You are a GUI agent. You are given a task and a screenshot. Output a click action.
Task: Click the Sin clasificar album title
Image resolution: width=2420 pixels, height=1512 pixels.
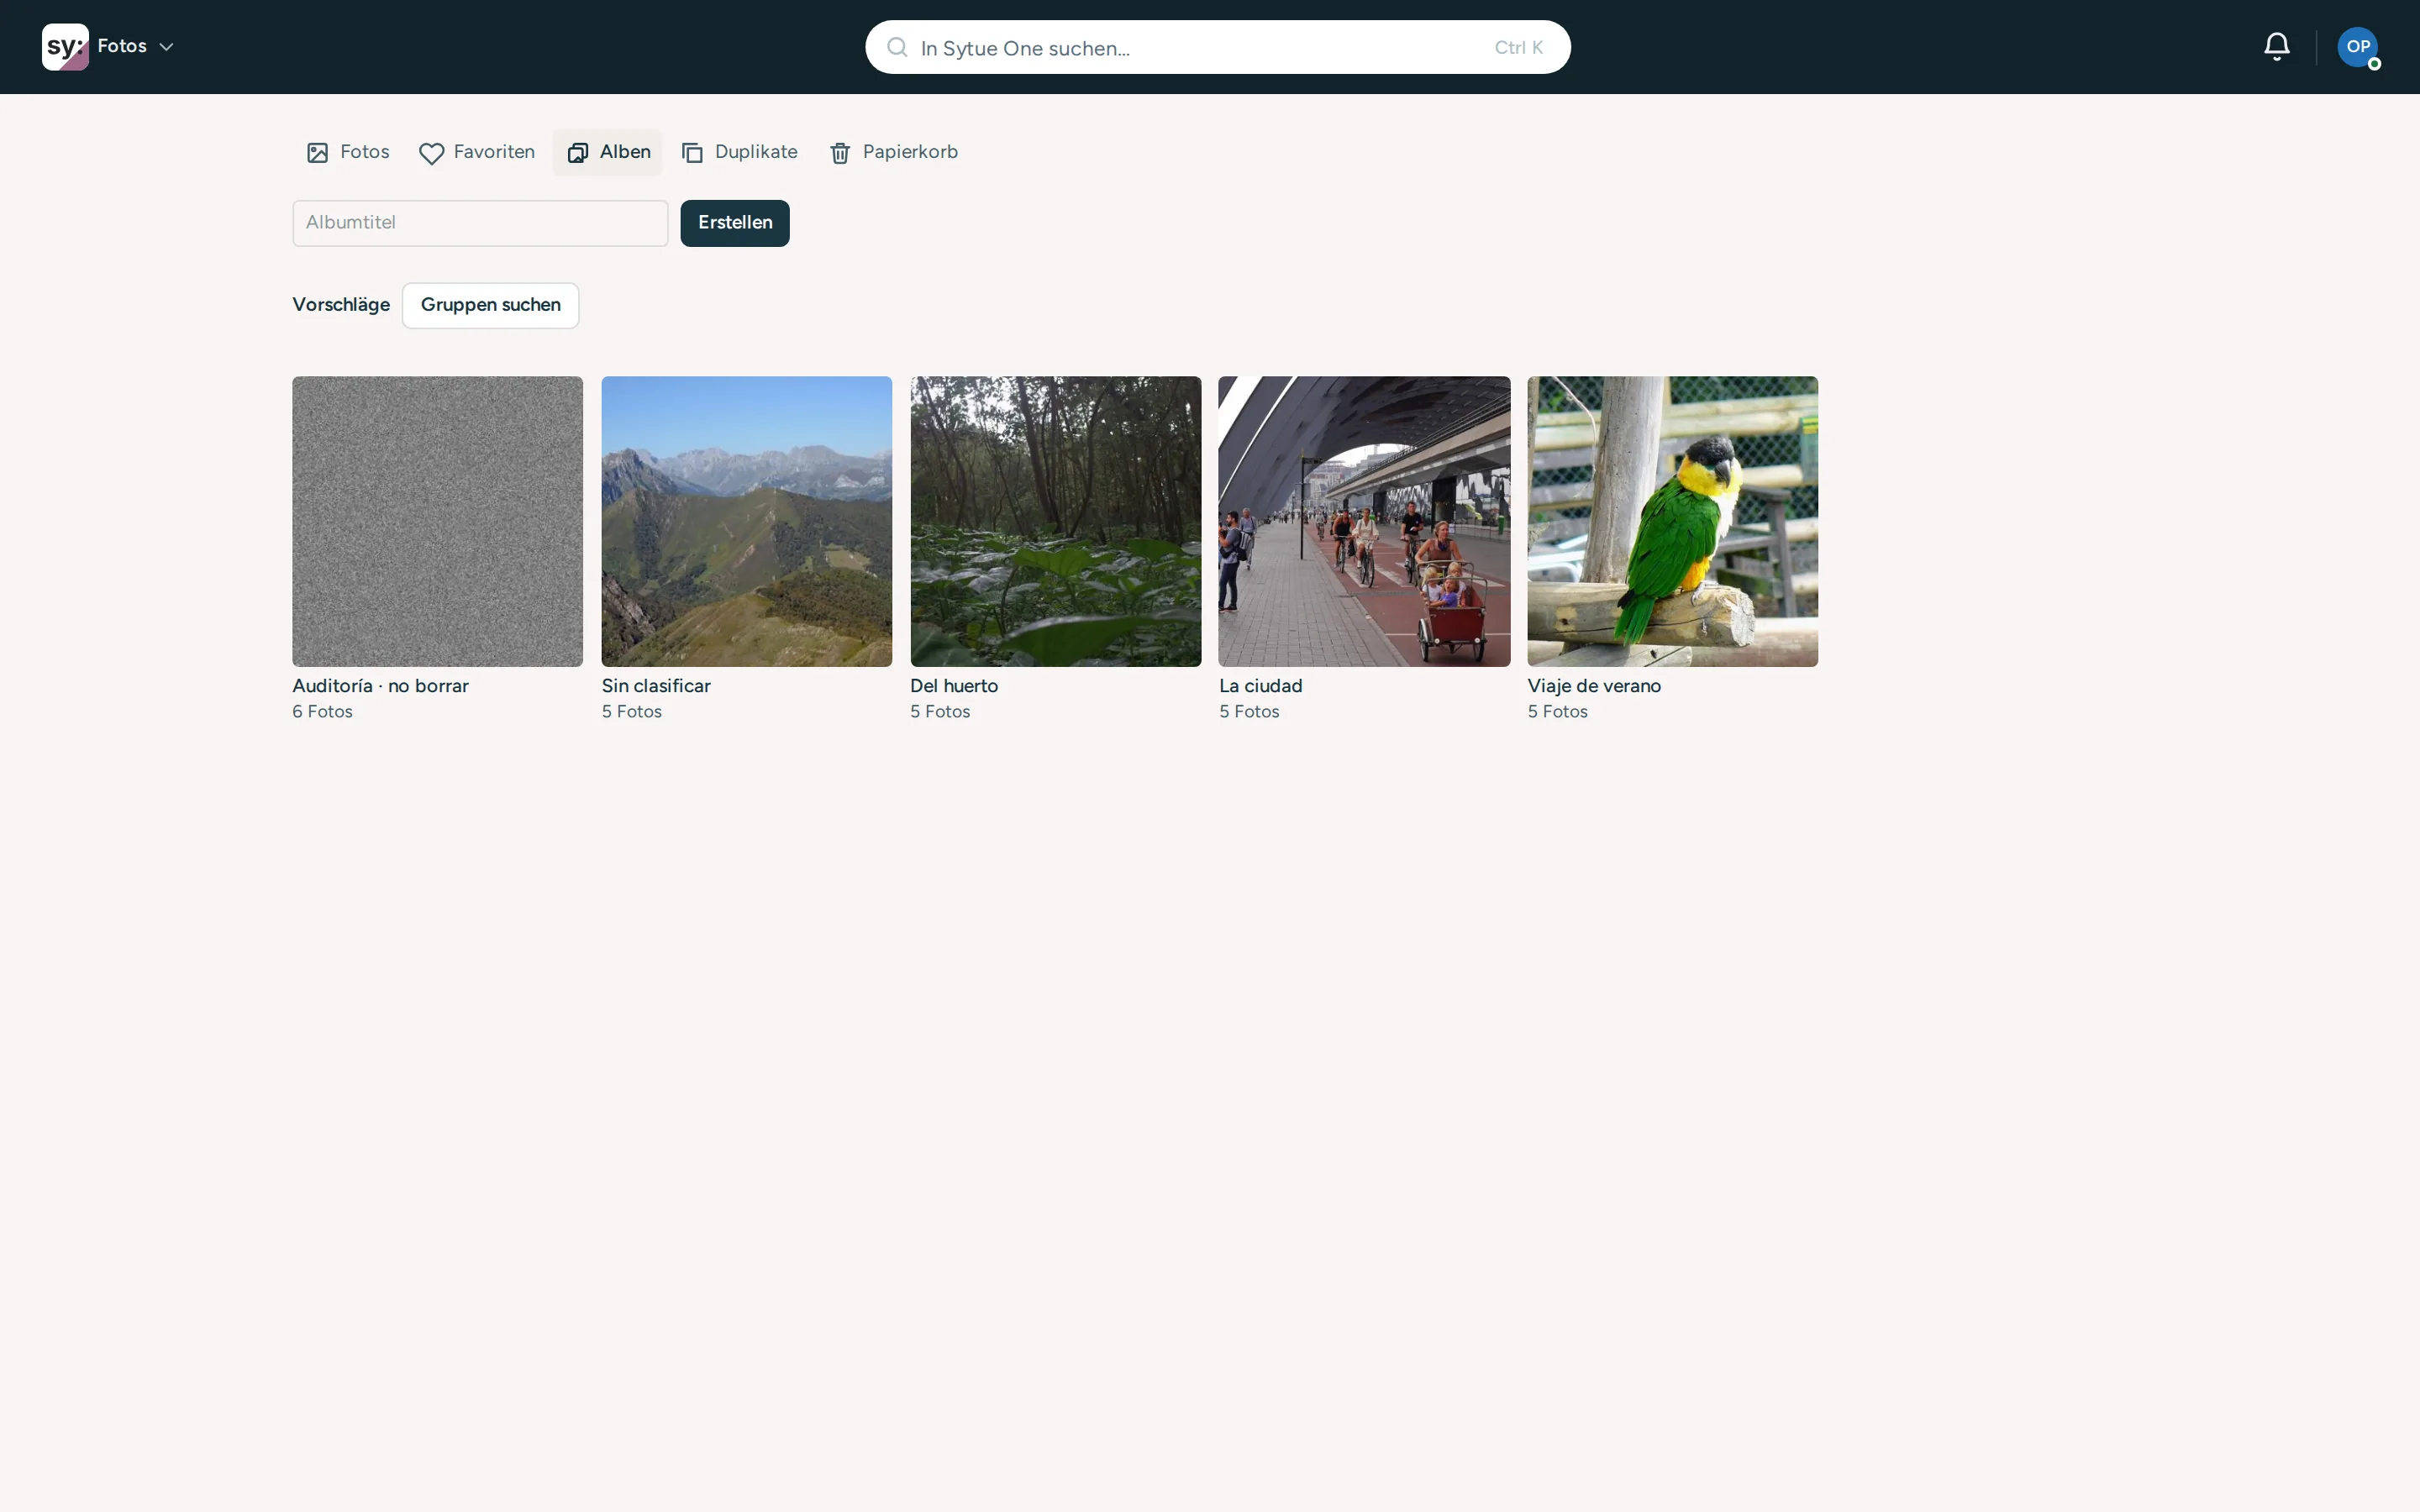point(656,686)
